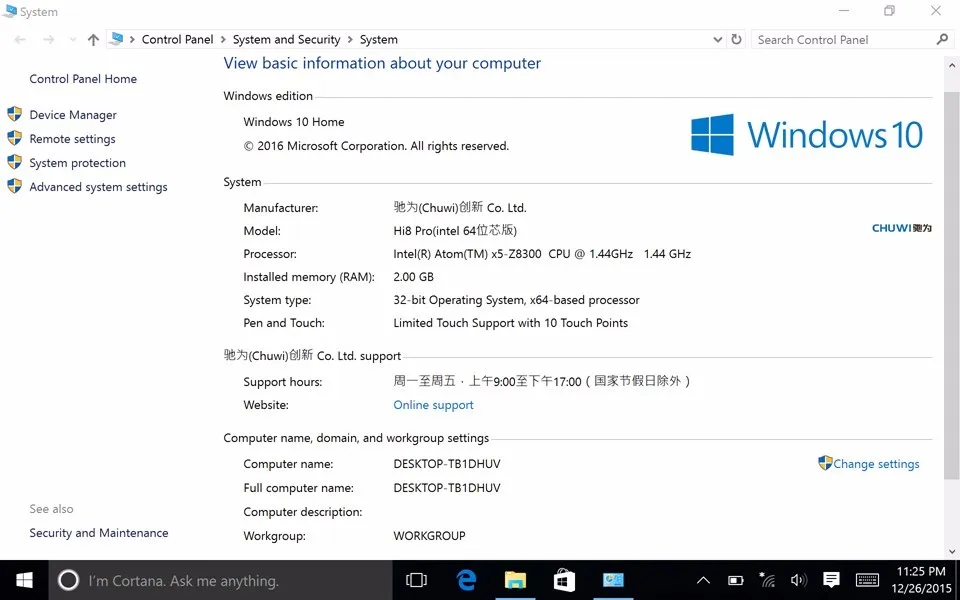This screenshot has height=600, width=960.
Task: Click the shield icon next to Change settings
Action: (825, 463)
